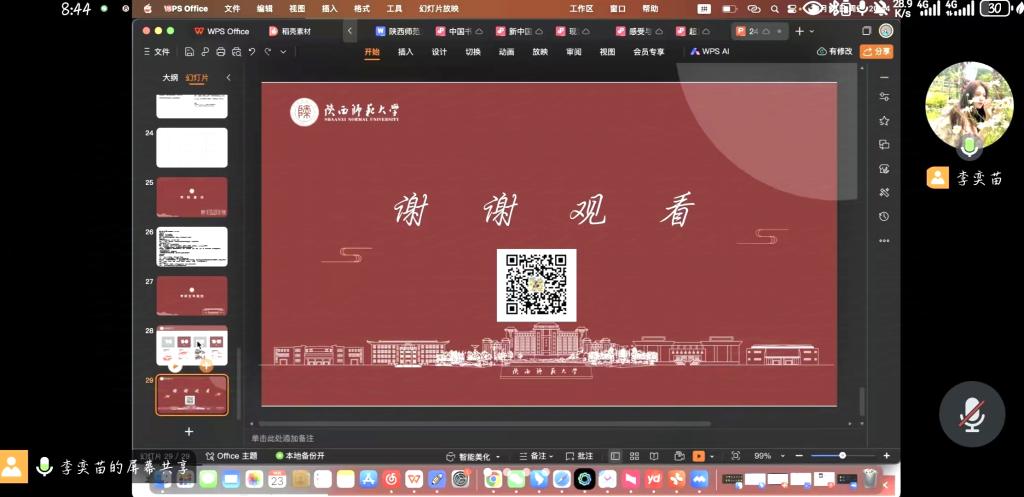The height and width of the screenshot is (497, 1024).
Task: Switch to the 视图 ribbon tab
Action: (x=607, y=52)
